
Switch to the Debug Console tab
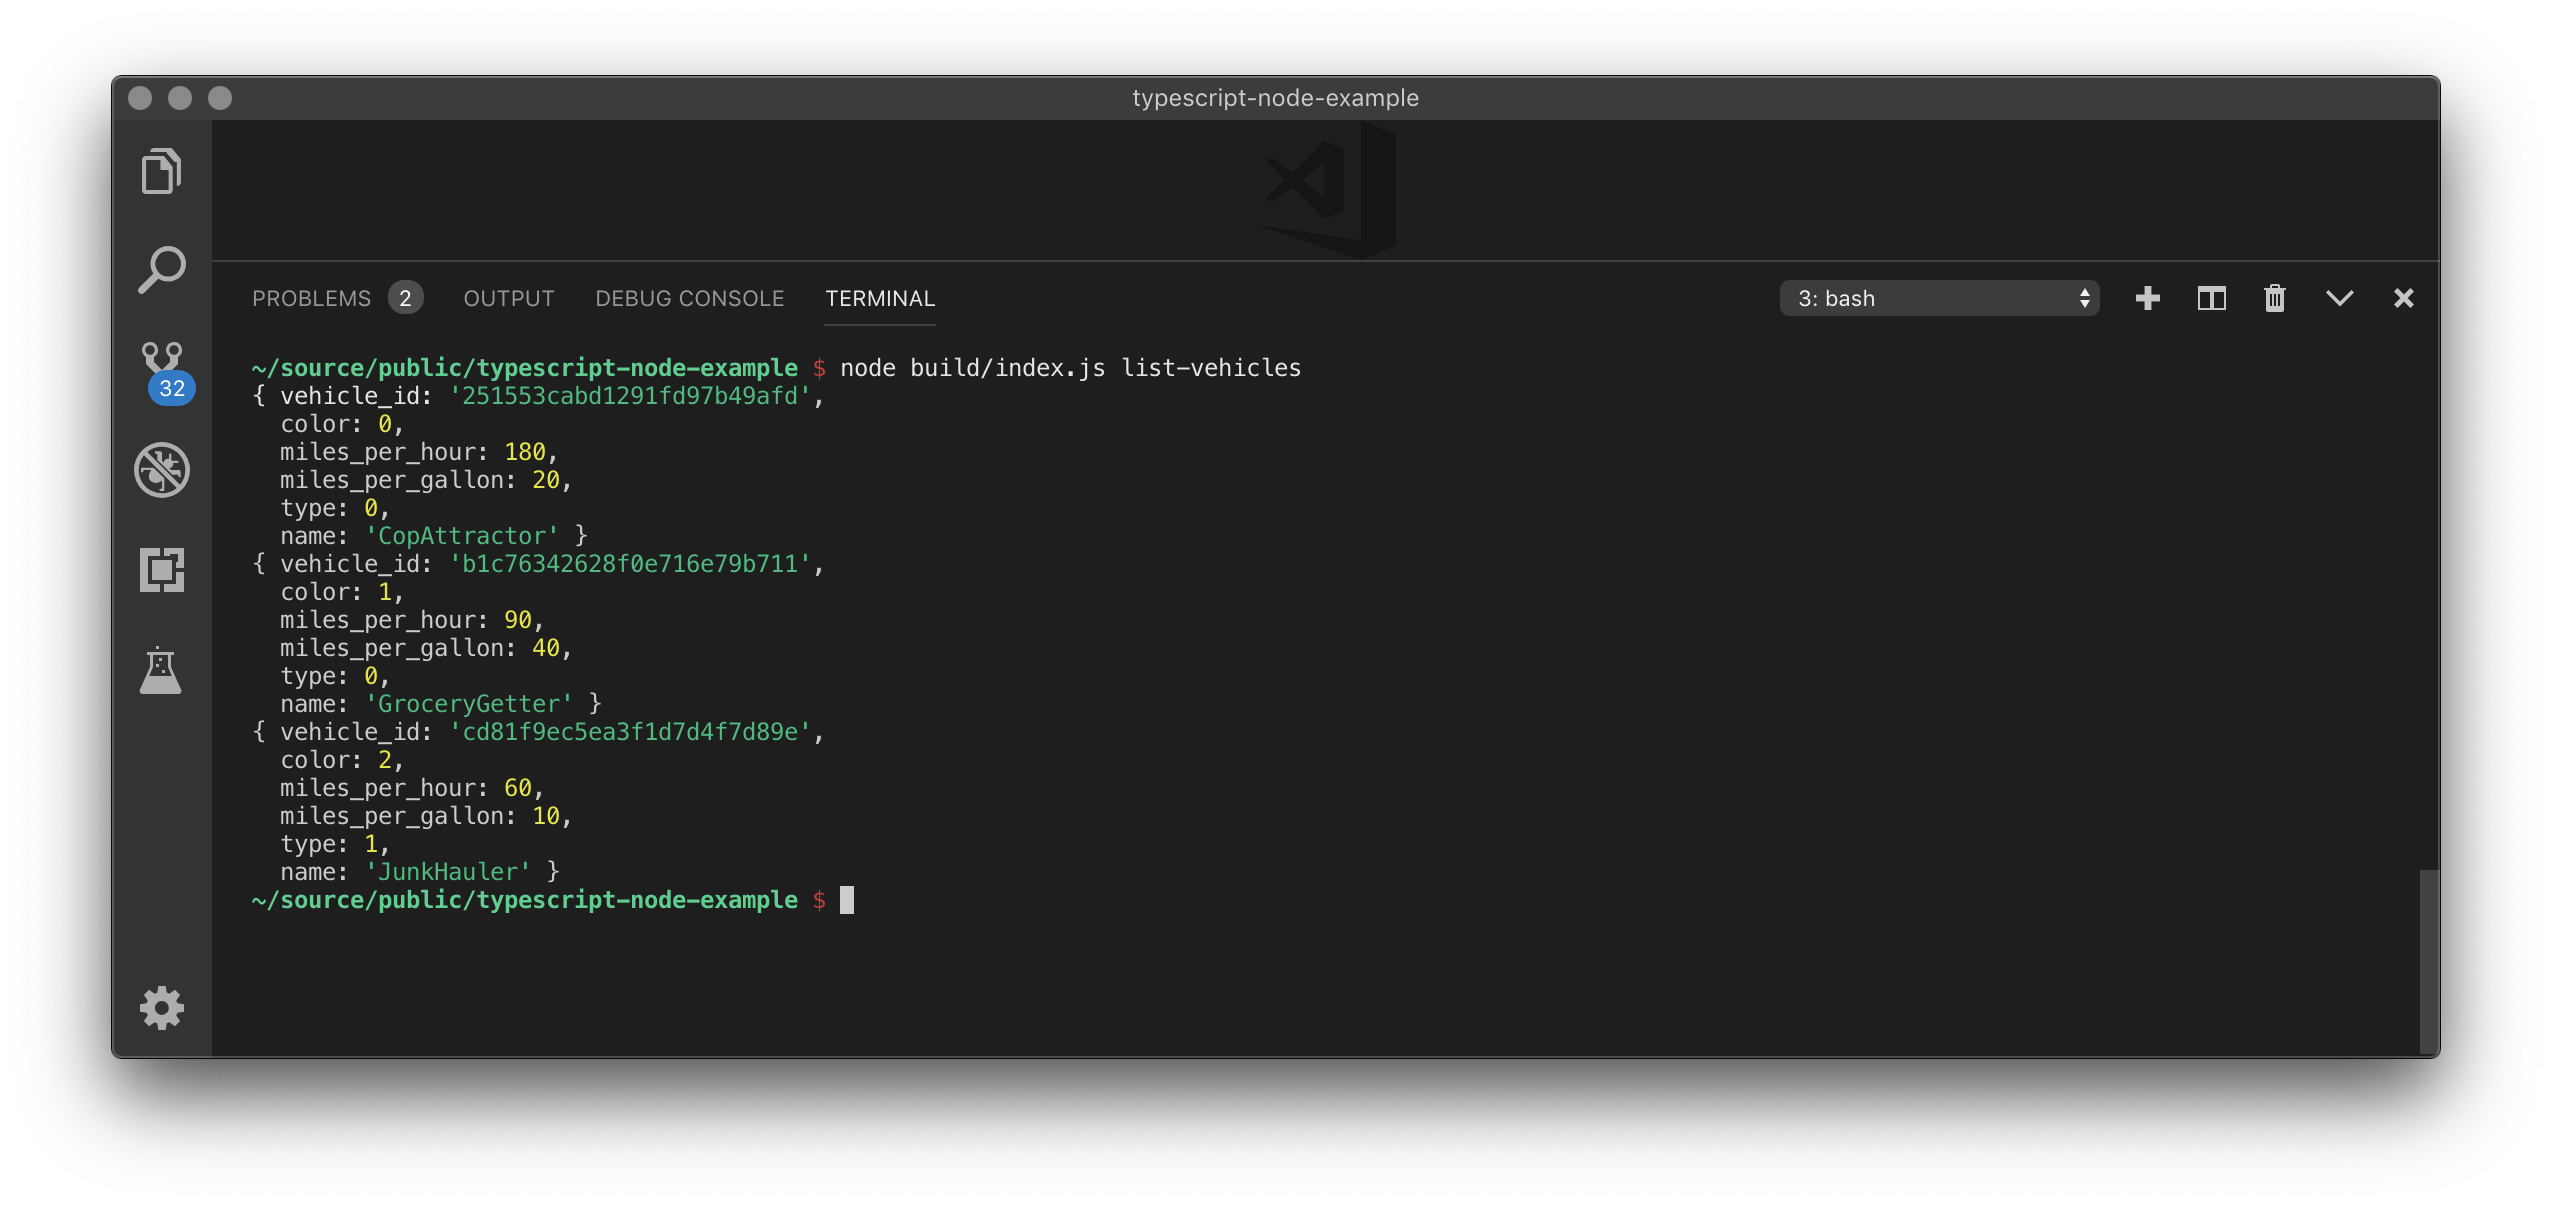point(689,298)
